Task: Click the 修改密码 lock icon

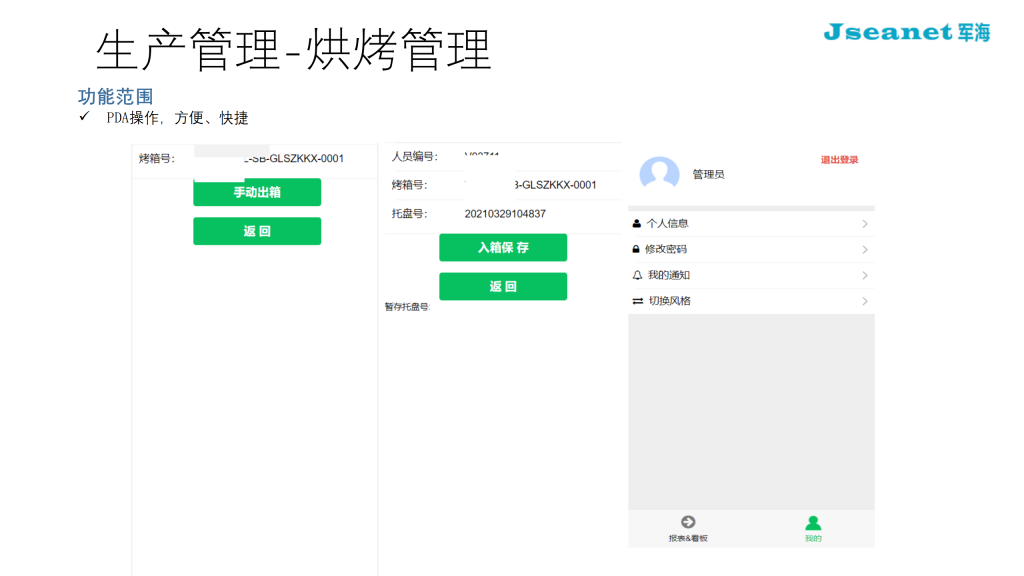Action: pyautogui.click(x=636, y=249)
